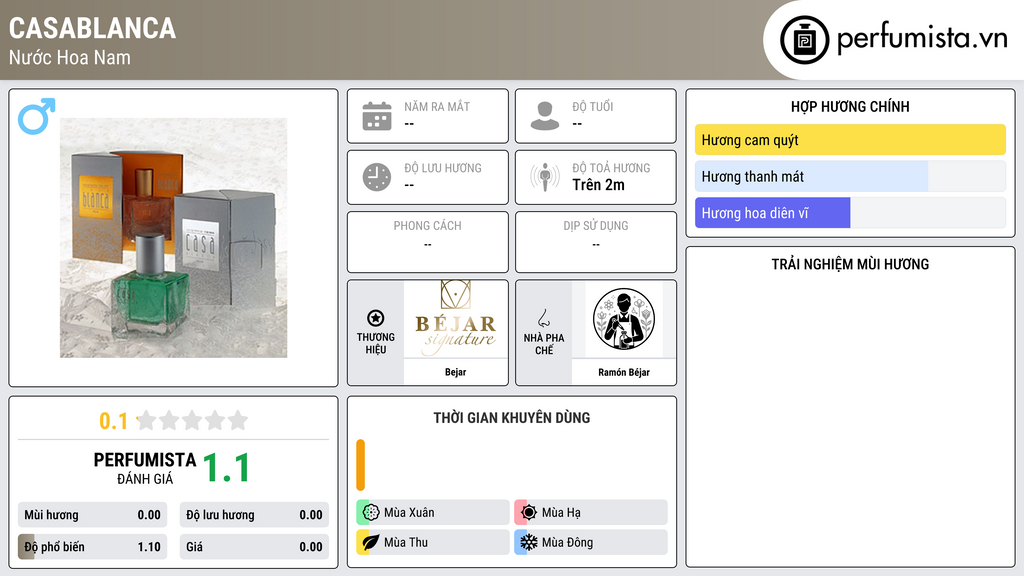Click the Thời Gian Khuyên Dùng heading

coord(512,417)
